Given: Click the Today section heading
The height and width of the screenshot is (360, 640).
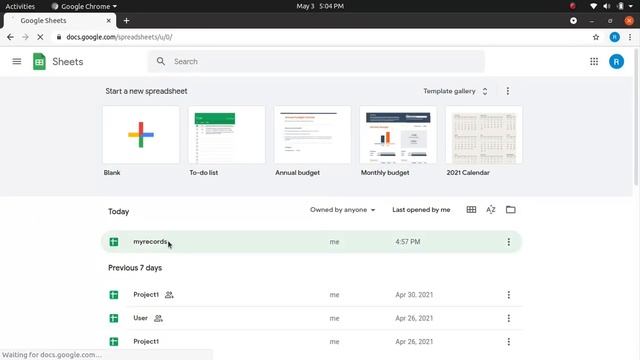Looking at the screenshot, I should tap(118, 211).
